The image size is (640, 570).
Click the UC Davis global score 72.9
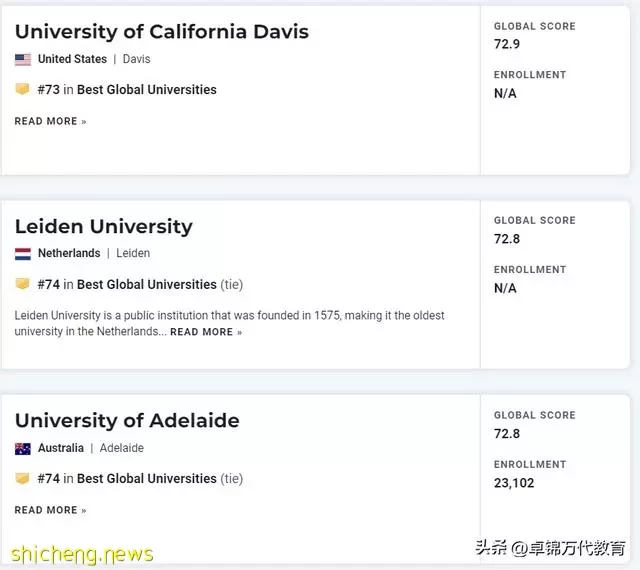pyautogui.click(x=507, y=44)
